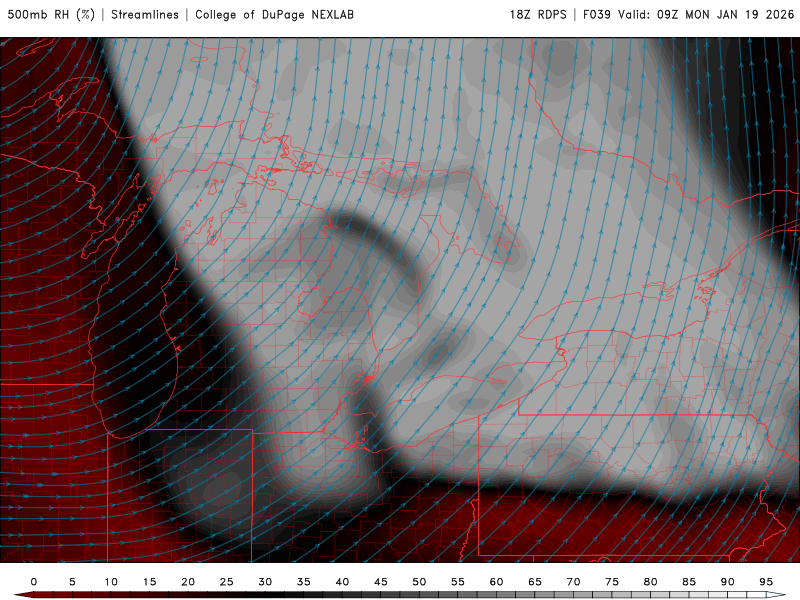The width and height of the screenshot is (800, 600).
Task: Click the "20" color scale label
Action: [188, 582]
